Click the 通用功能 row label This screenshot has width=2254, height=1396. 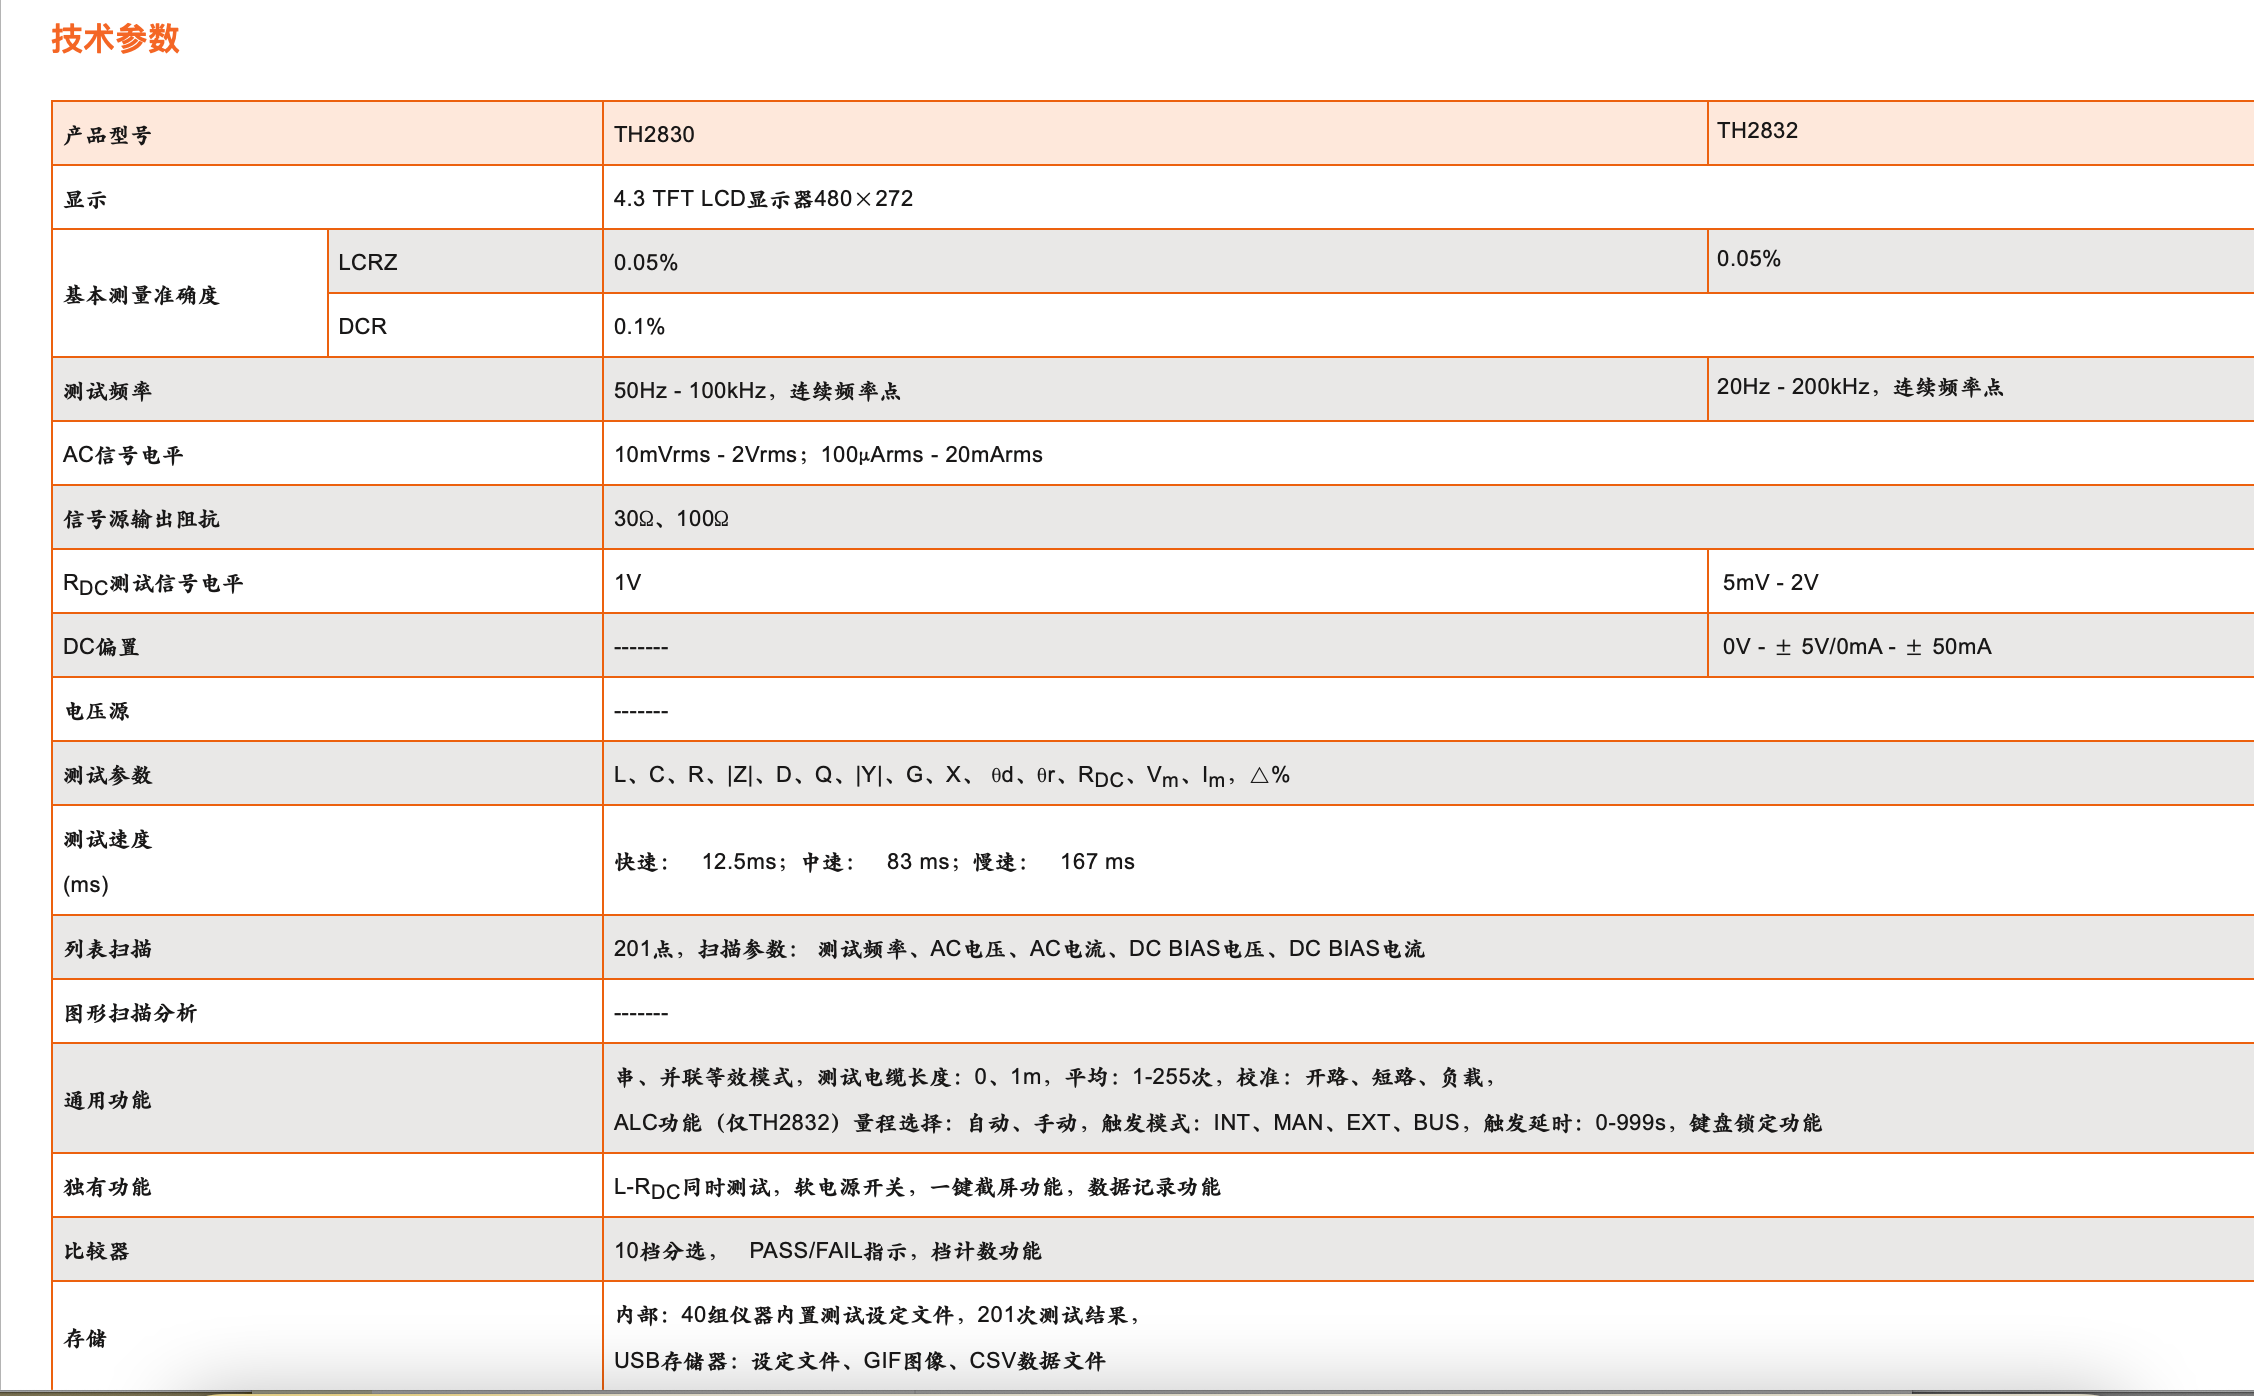(108, 1100)
